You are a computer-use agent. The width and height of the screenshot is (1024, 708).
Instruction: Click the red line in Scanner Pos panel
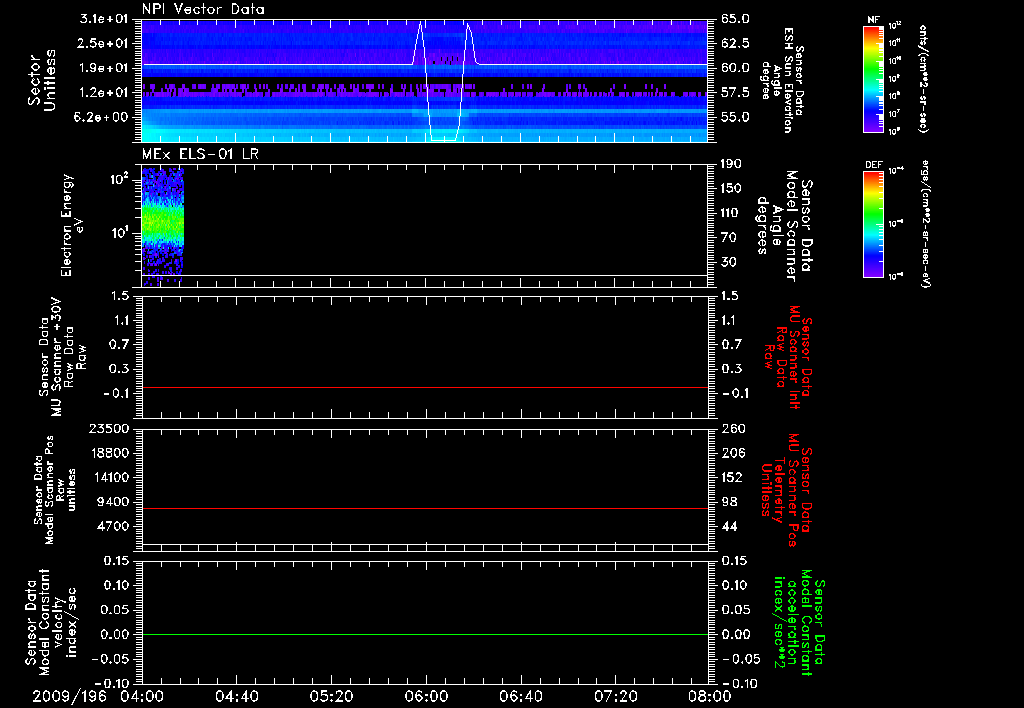pos(425,508)
